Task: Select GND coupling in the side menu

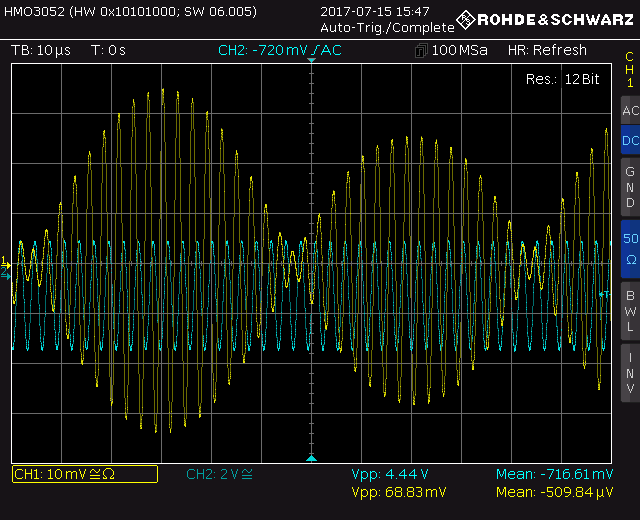Action: [629, 186]
